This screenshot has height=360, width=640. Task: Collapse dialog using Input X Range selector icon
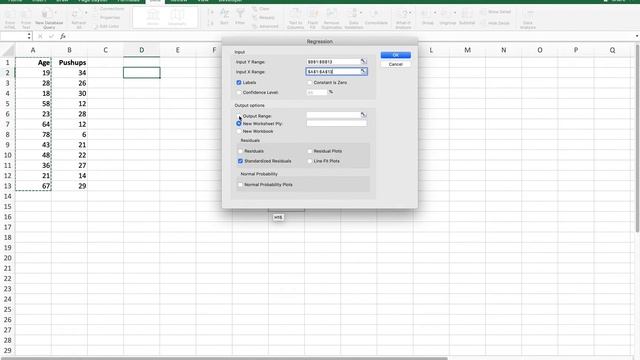click(363, 71)
